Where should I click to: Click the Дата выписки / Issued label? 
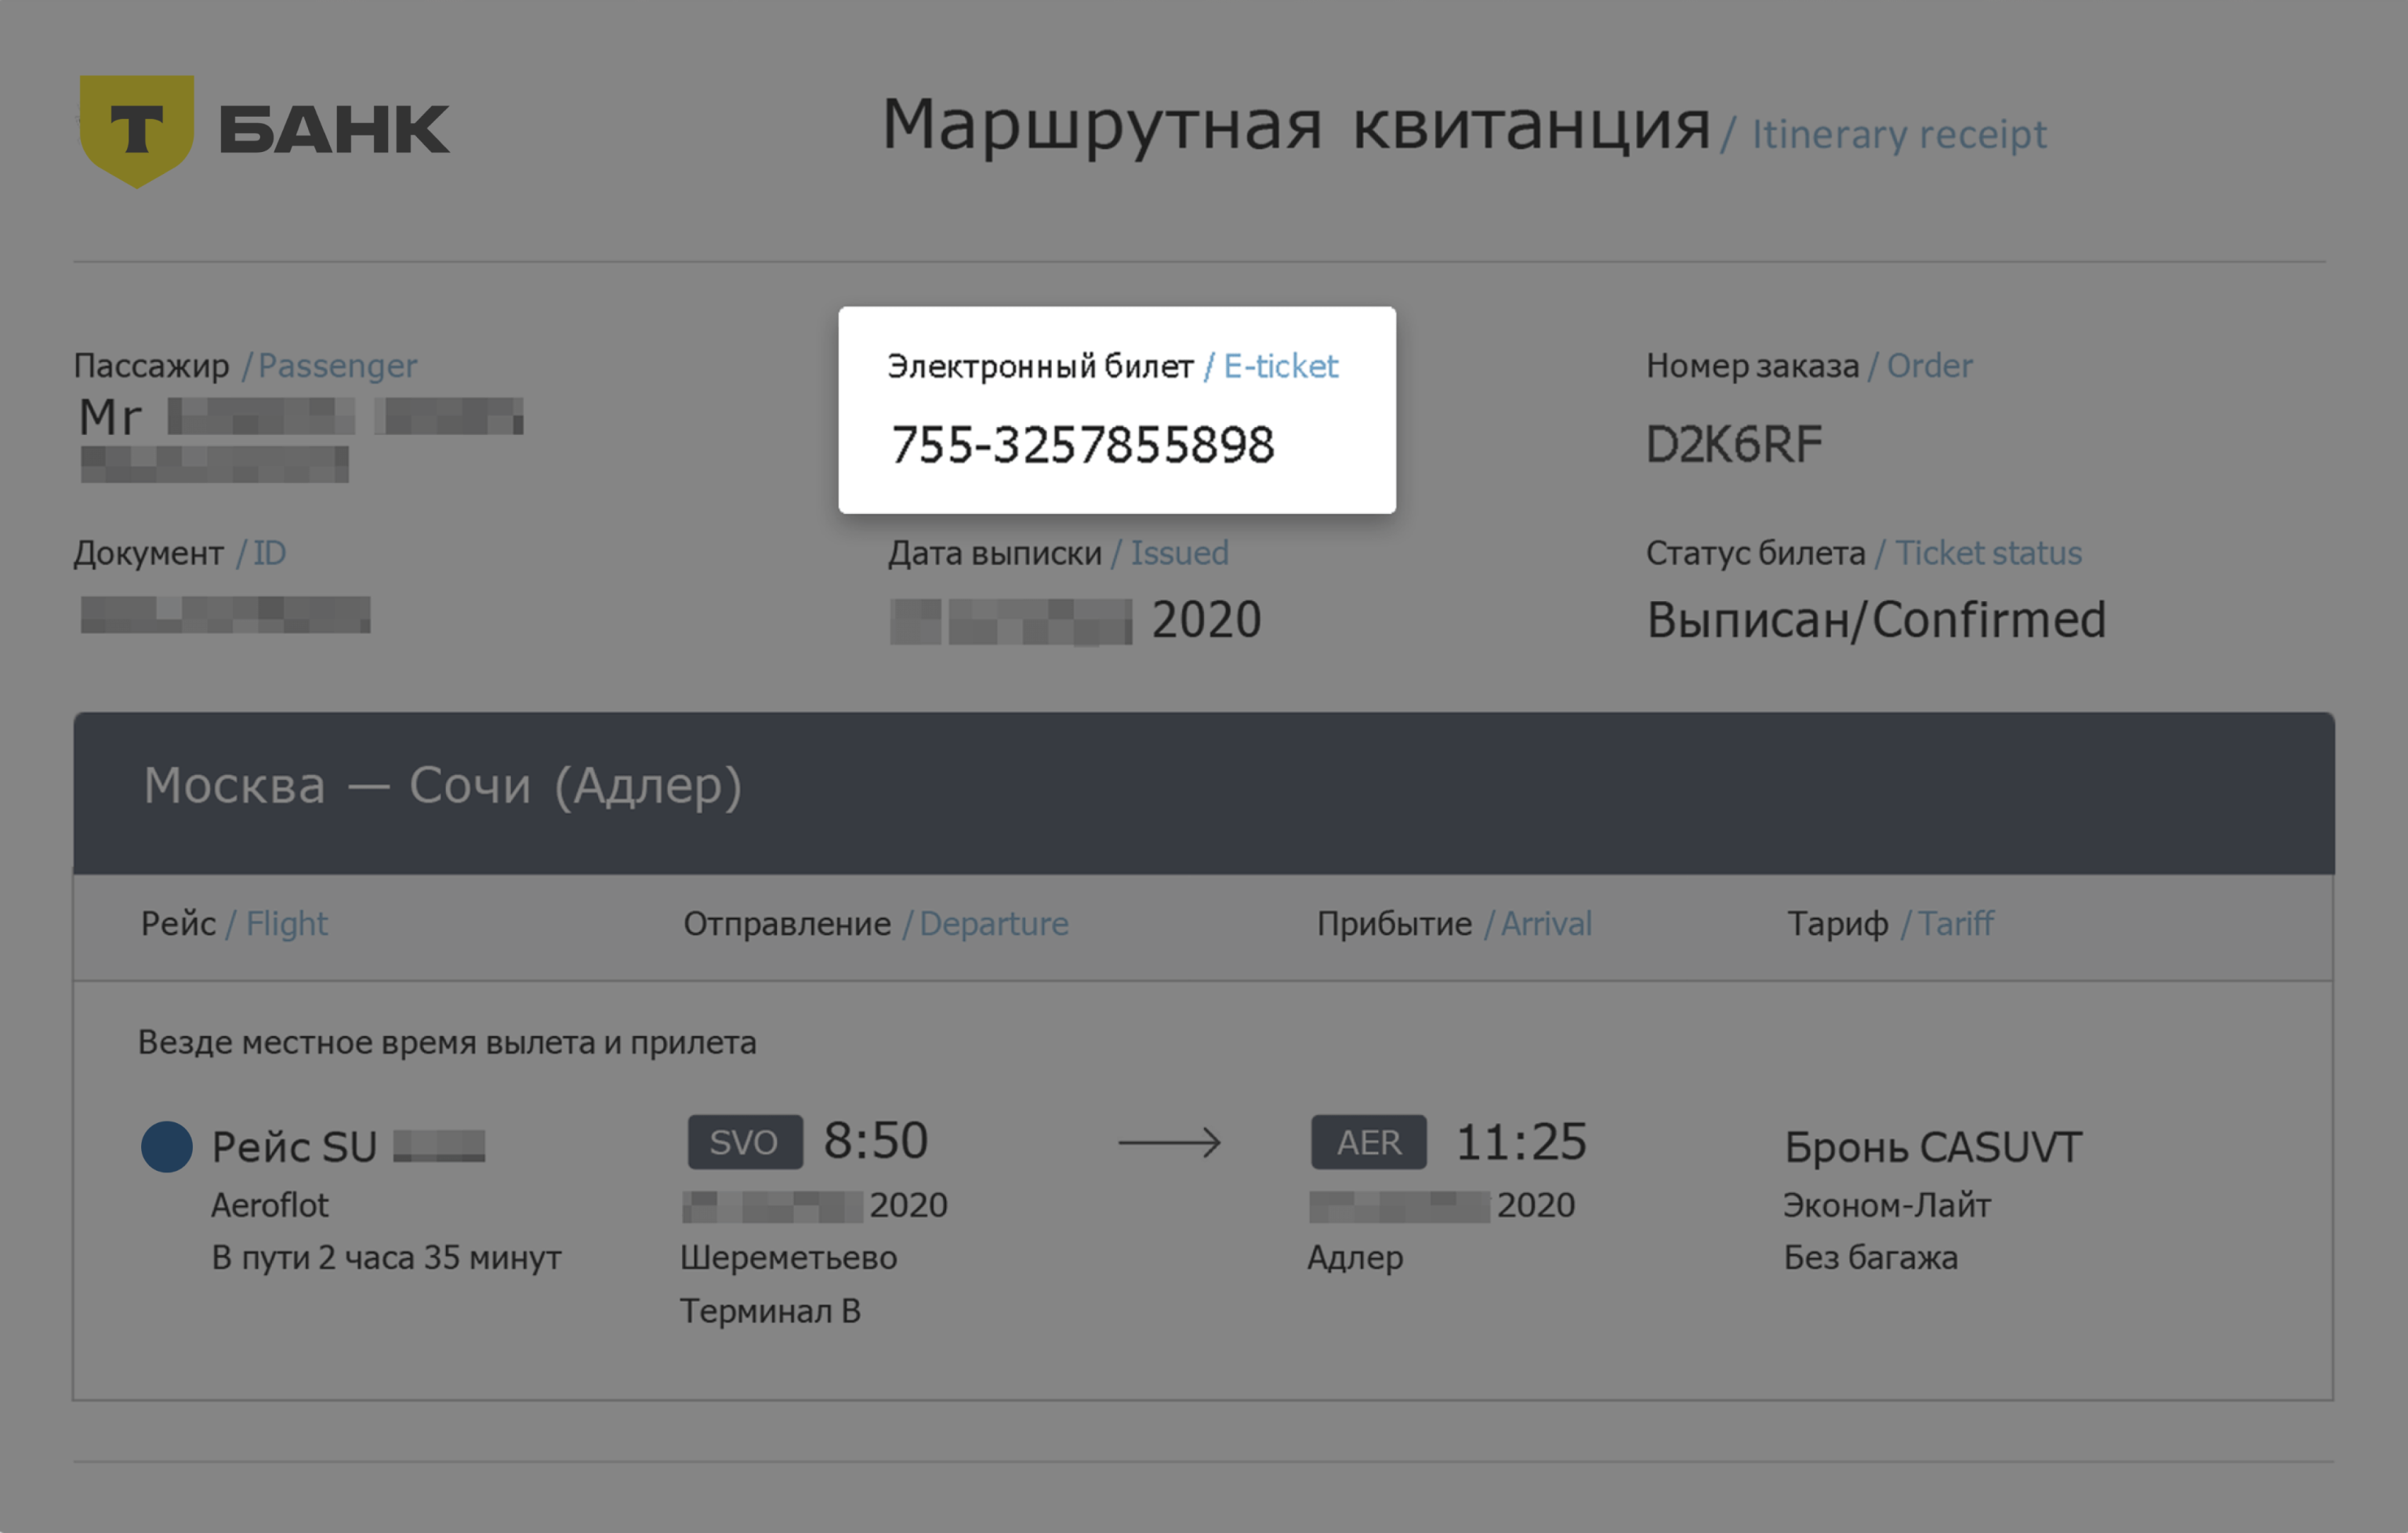tap(1058, 553)
